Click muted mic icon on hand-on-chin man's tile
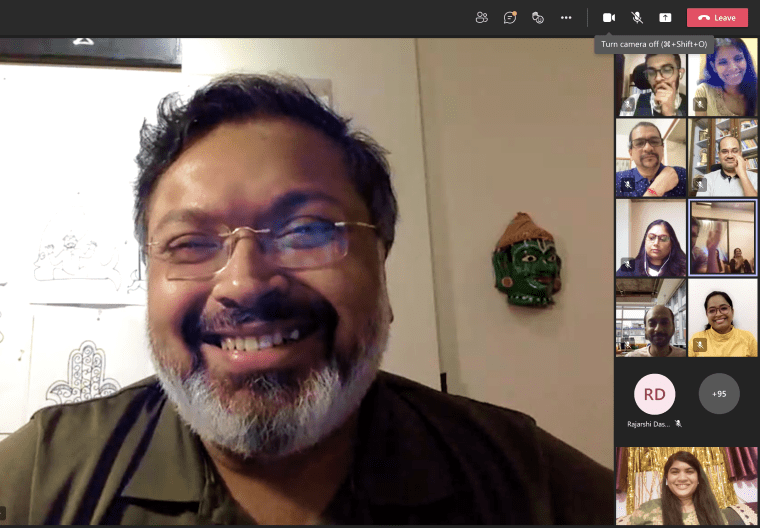The width and height of the screenshot is (760, 528). point(628,104)
